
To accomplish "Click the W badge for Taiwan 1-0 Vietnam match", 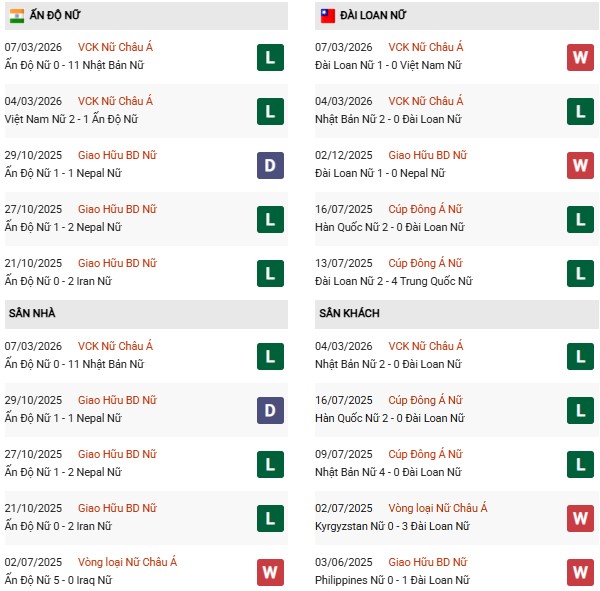I will pos(580,57).
